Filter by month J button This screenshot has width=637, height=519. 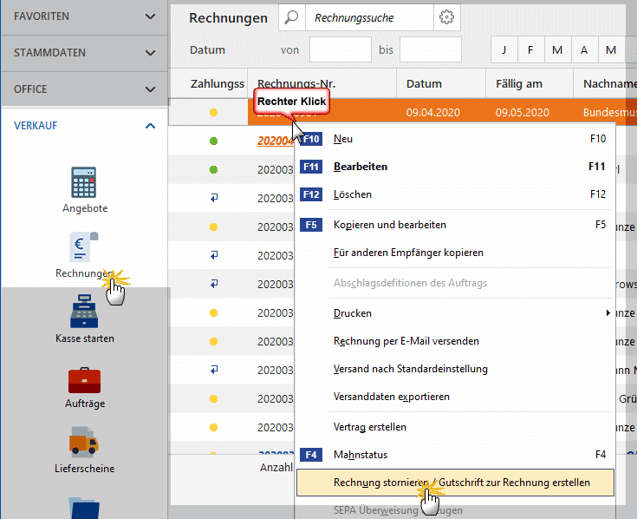504,50
